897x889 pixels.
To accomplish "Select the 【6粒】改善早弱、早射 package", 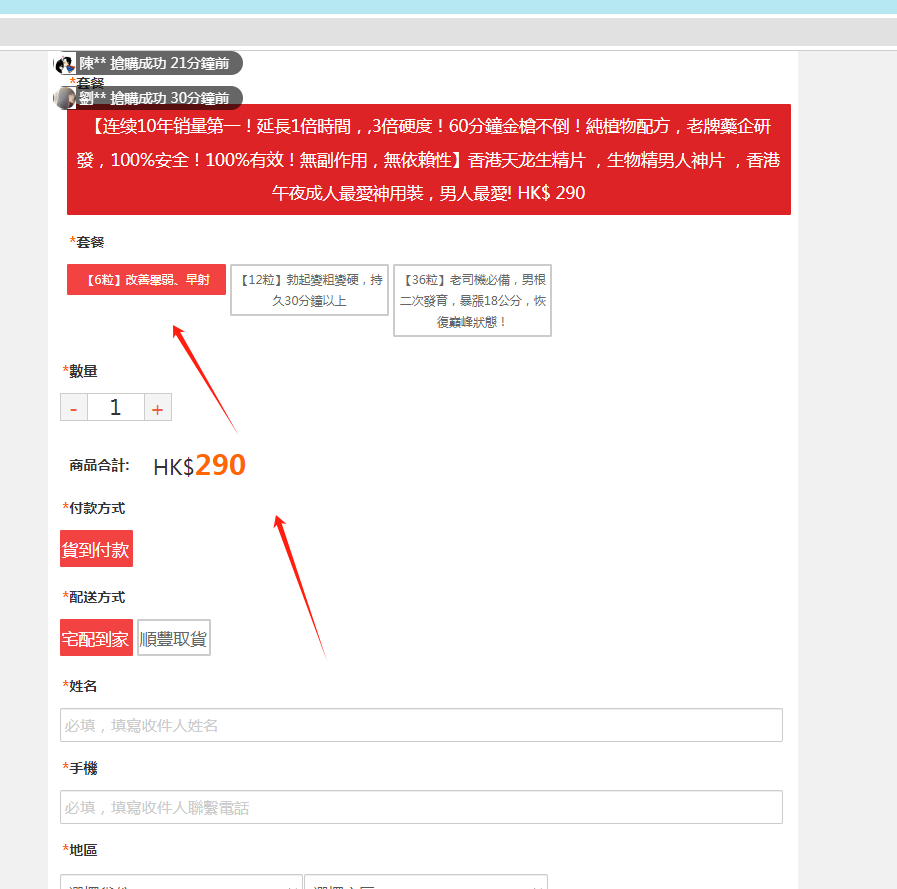I will click(x=146, y=280).
